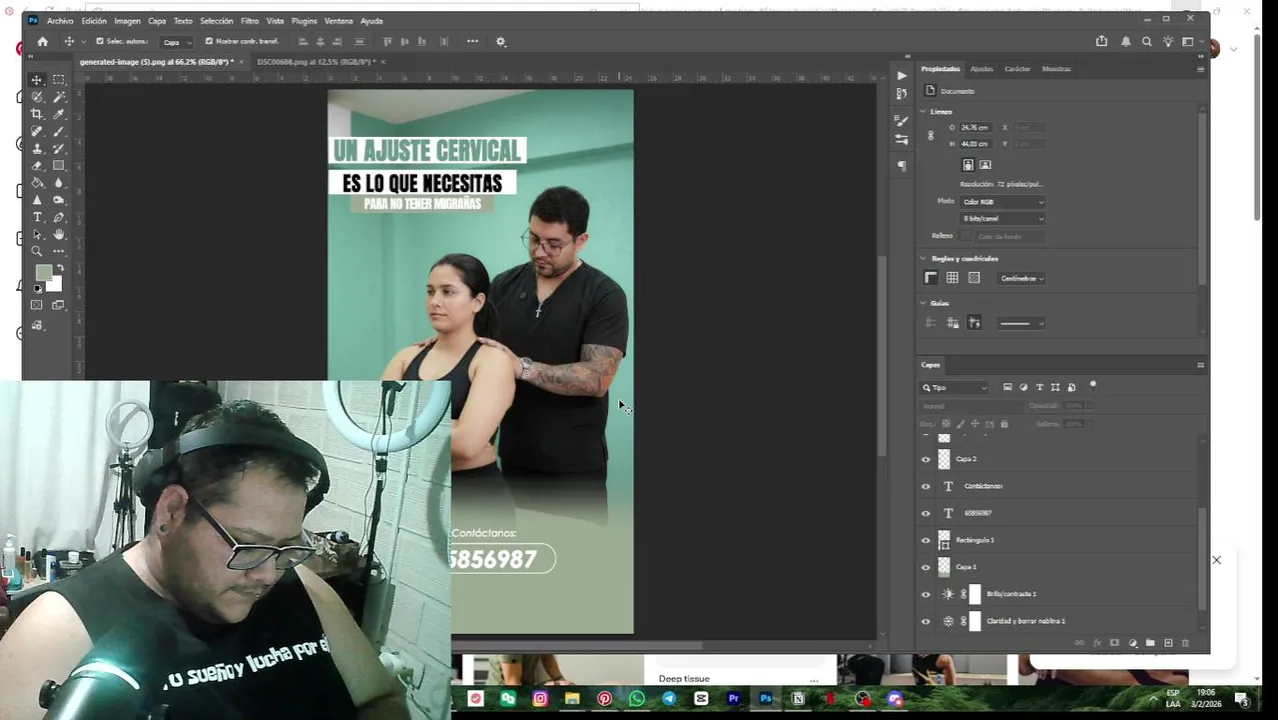Open the search magnifier at top right
This screenshot has width=1278, height=720.
(1147, 41)
